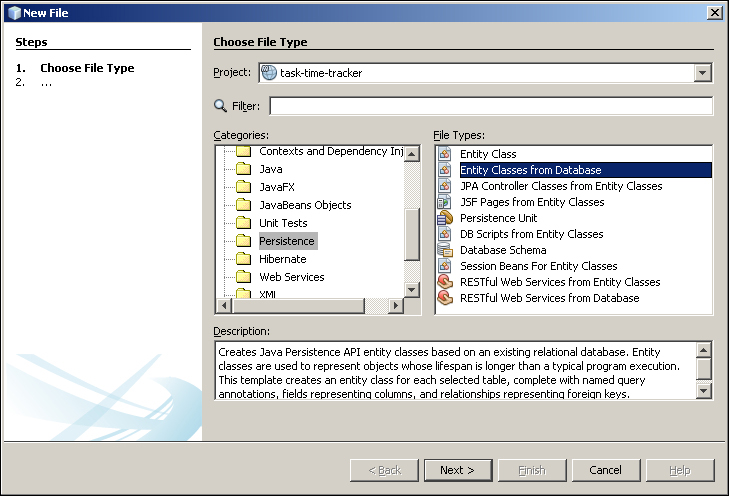Open the task-time-tracker project combo box
Image resolution: width=729 pixels, height=496 pixels.
485,73
